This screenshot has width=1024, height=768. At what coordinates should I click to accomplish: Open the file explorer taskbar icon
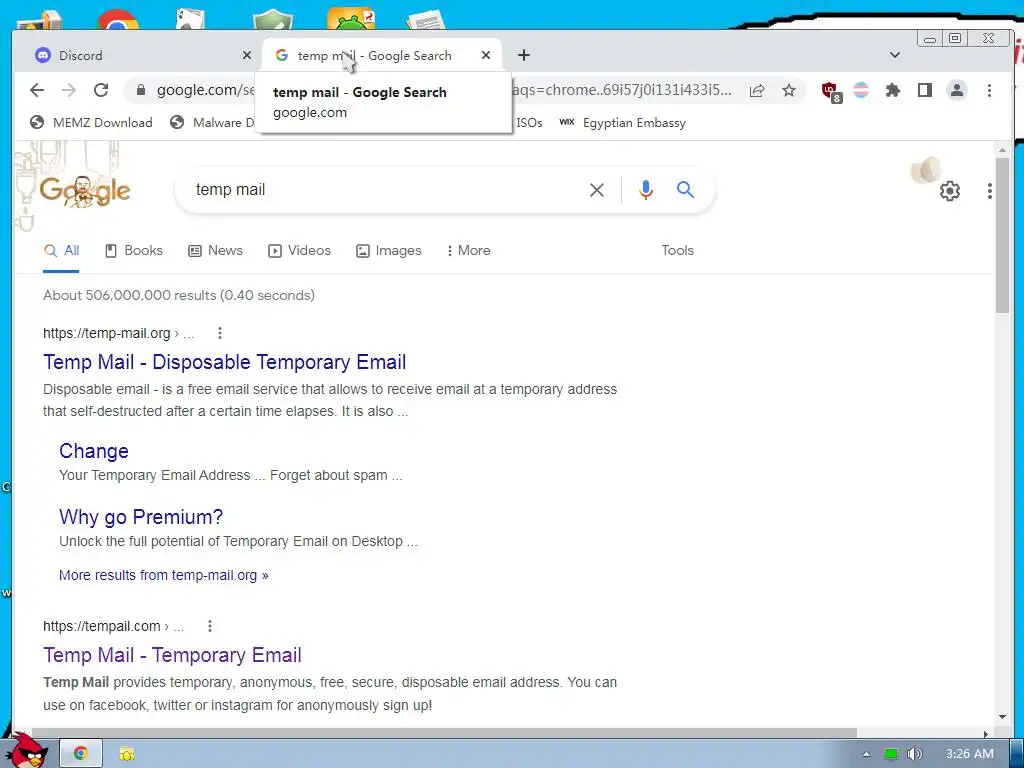(127, 754)
